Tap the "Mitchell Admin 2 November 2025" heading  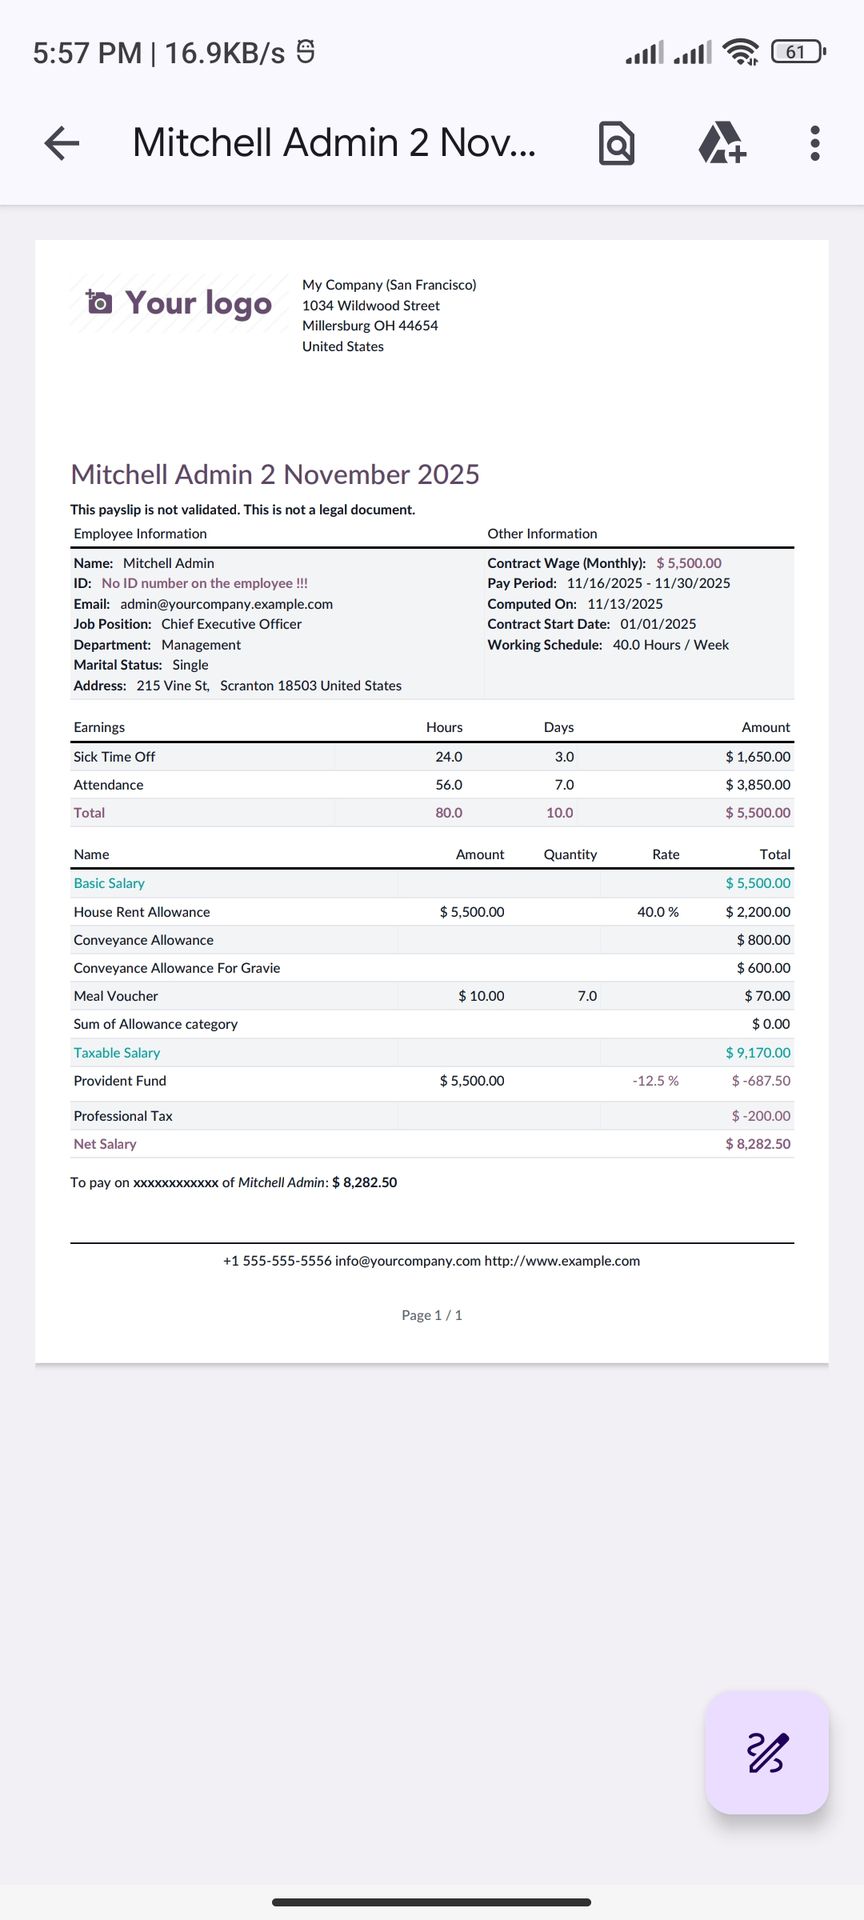[x=275, y=474]
